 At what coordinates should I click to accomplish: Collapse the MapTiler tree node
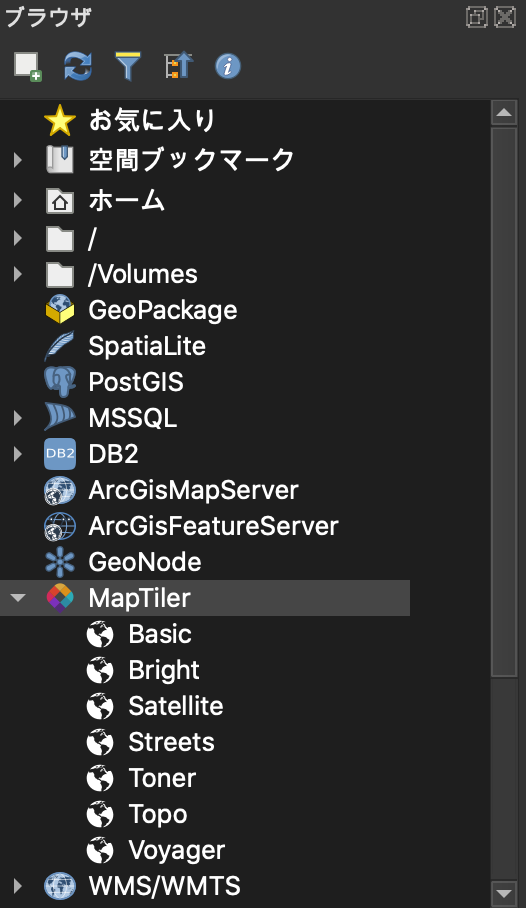pos(18,598)
